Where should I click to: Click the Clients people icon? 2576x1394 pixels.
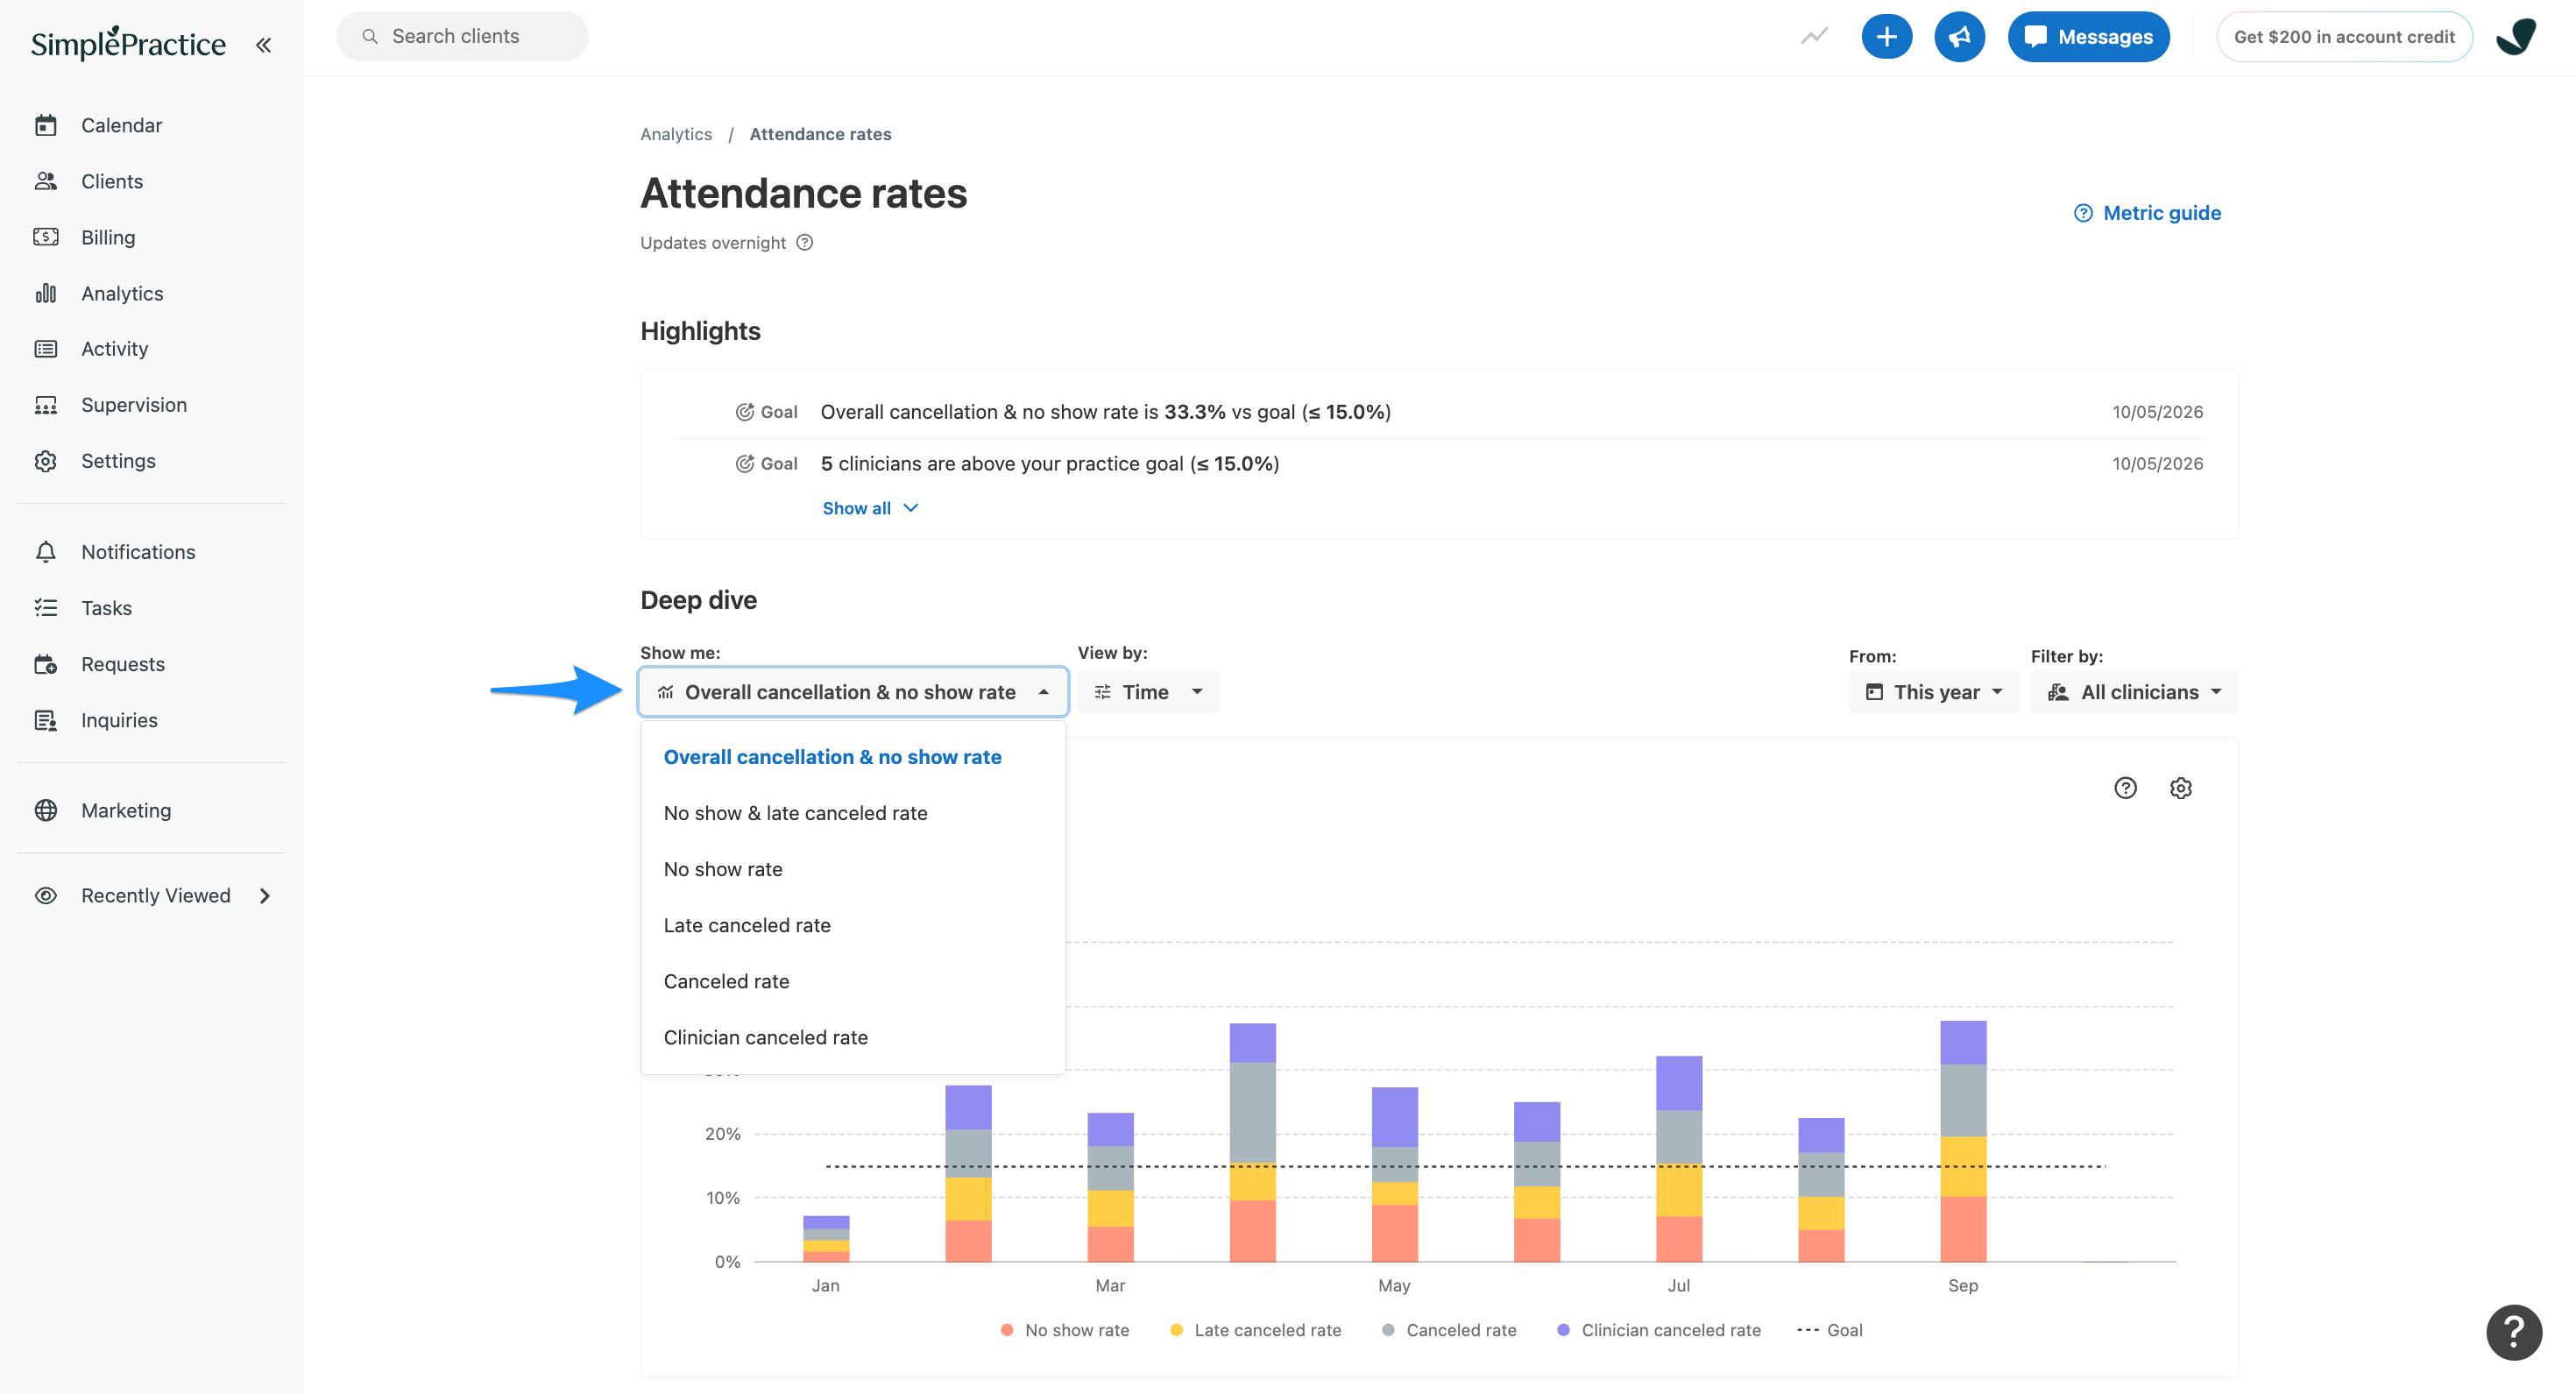click(46, 181)
